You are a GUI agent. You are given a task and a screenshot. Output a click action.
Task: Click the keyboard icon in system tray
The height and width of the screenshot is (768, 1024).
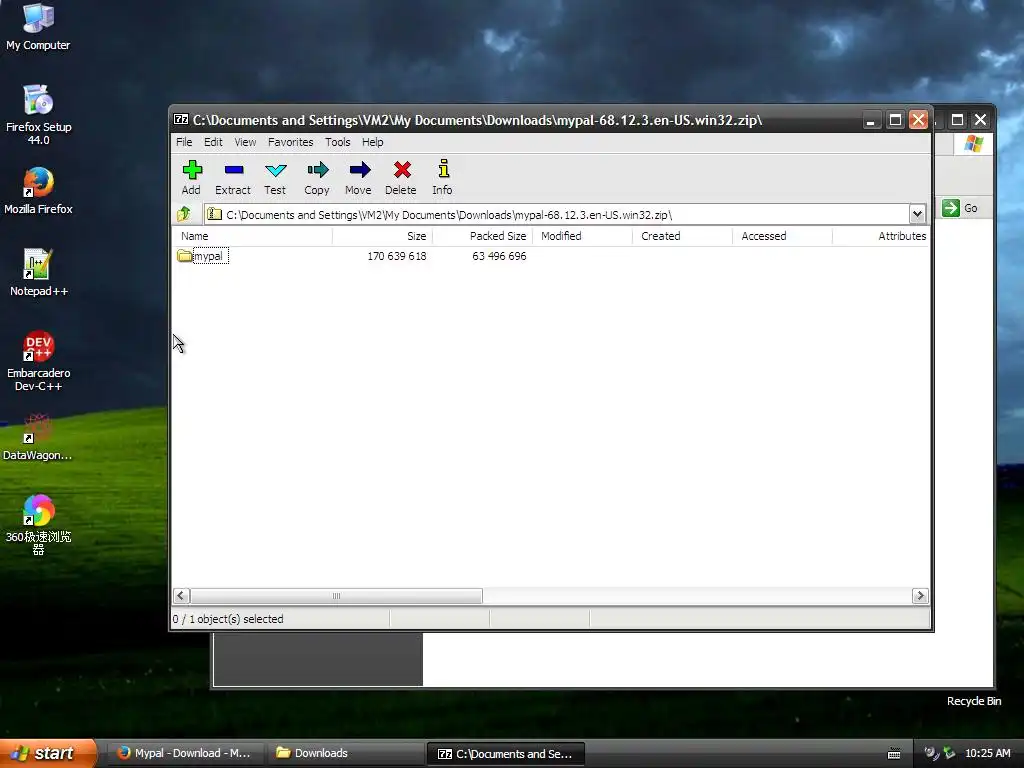point(894,754)
